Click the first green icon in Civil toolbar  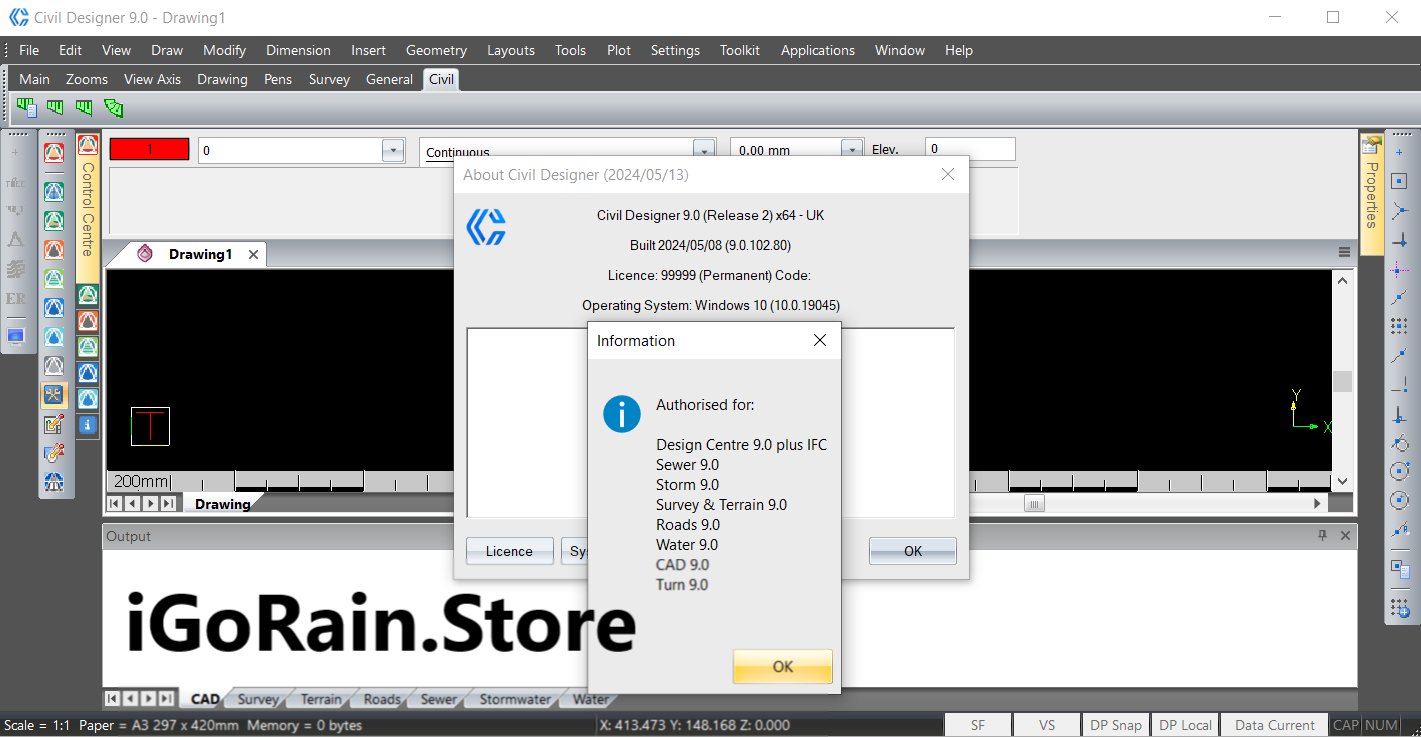pyautogui.click(x=26, y=107)
